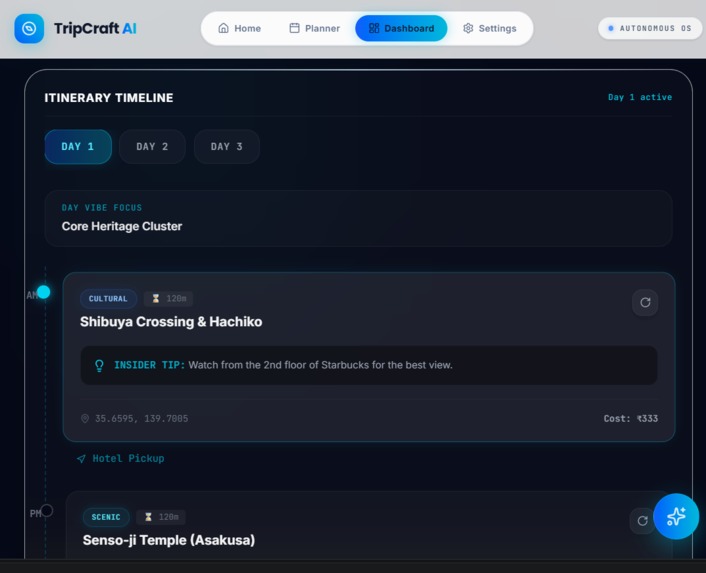This screenshot has height=573, width=706.
Task: Click the refresh icon on Shibuya Crossing card
Action: point(645,302)
